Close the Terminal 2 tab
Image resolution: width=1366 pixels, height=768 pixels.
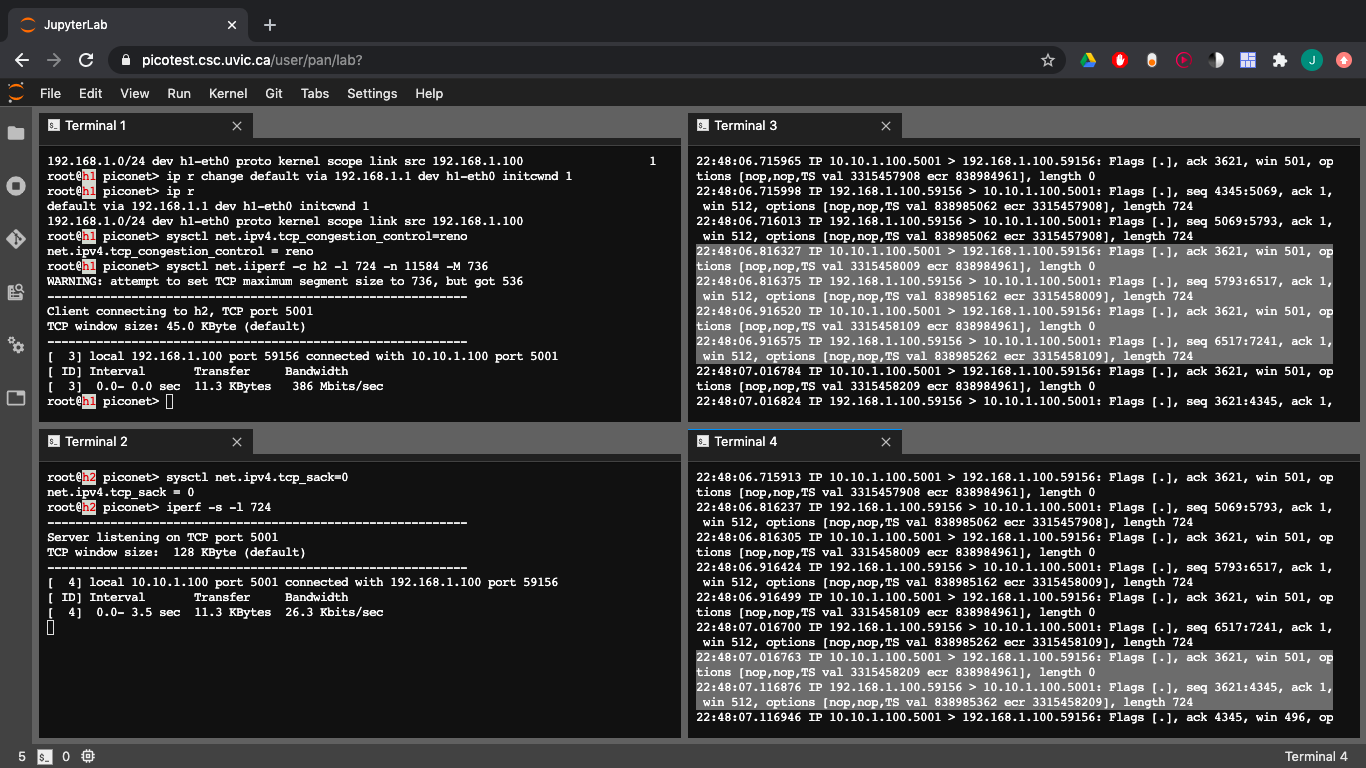pyautogui.click(x=237, y=442)
